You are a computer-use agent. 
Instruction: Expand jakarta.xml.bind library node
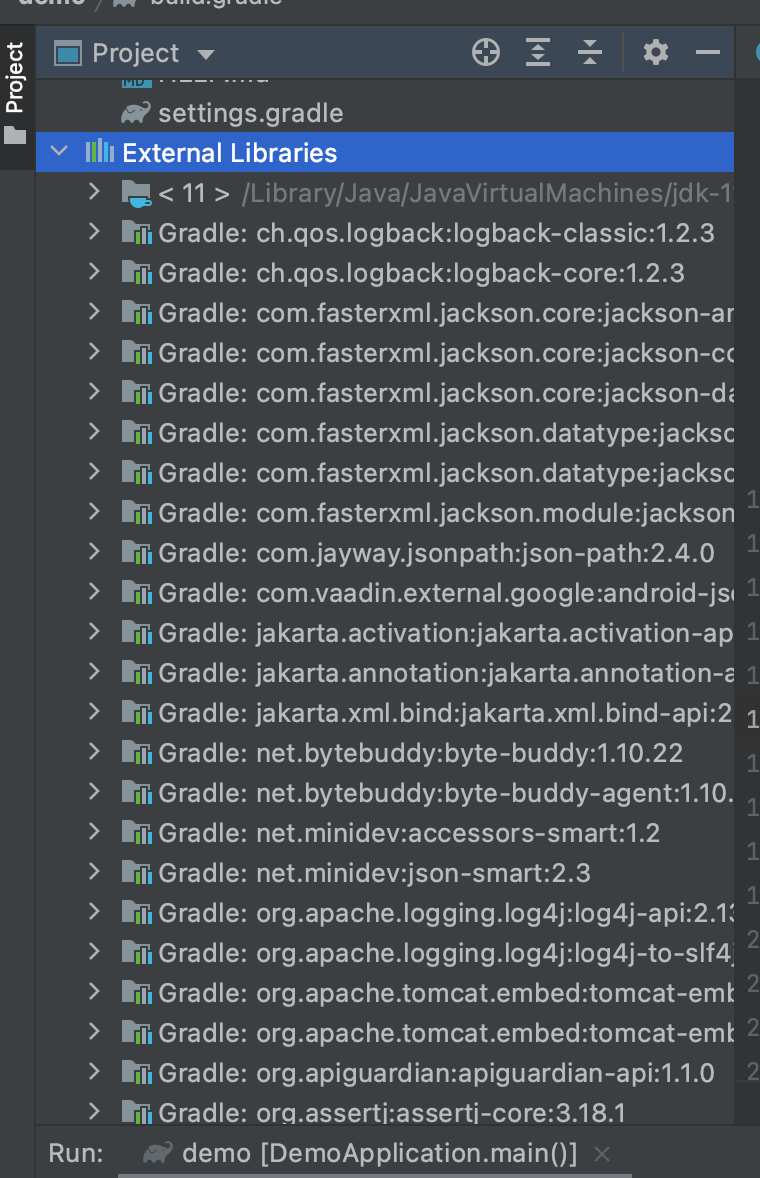[x=94, y=711]
